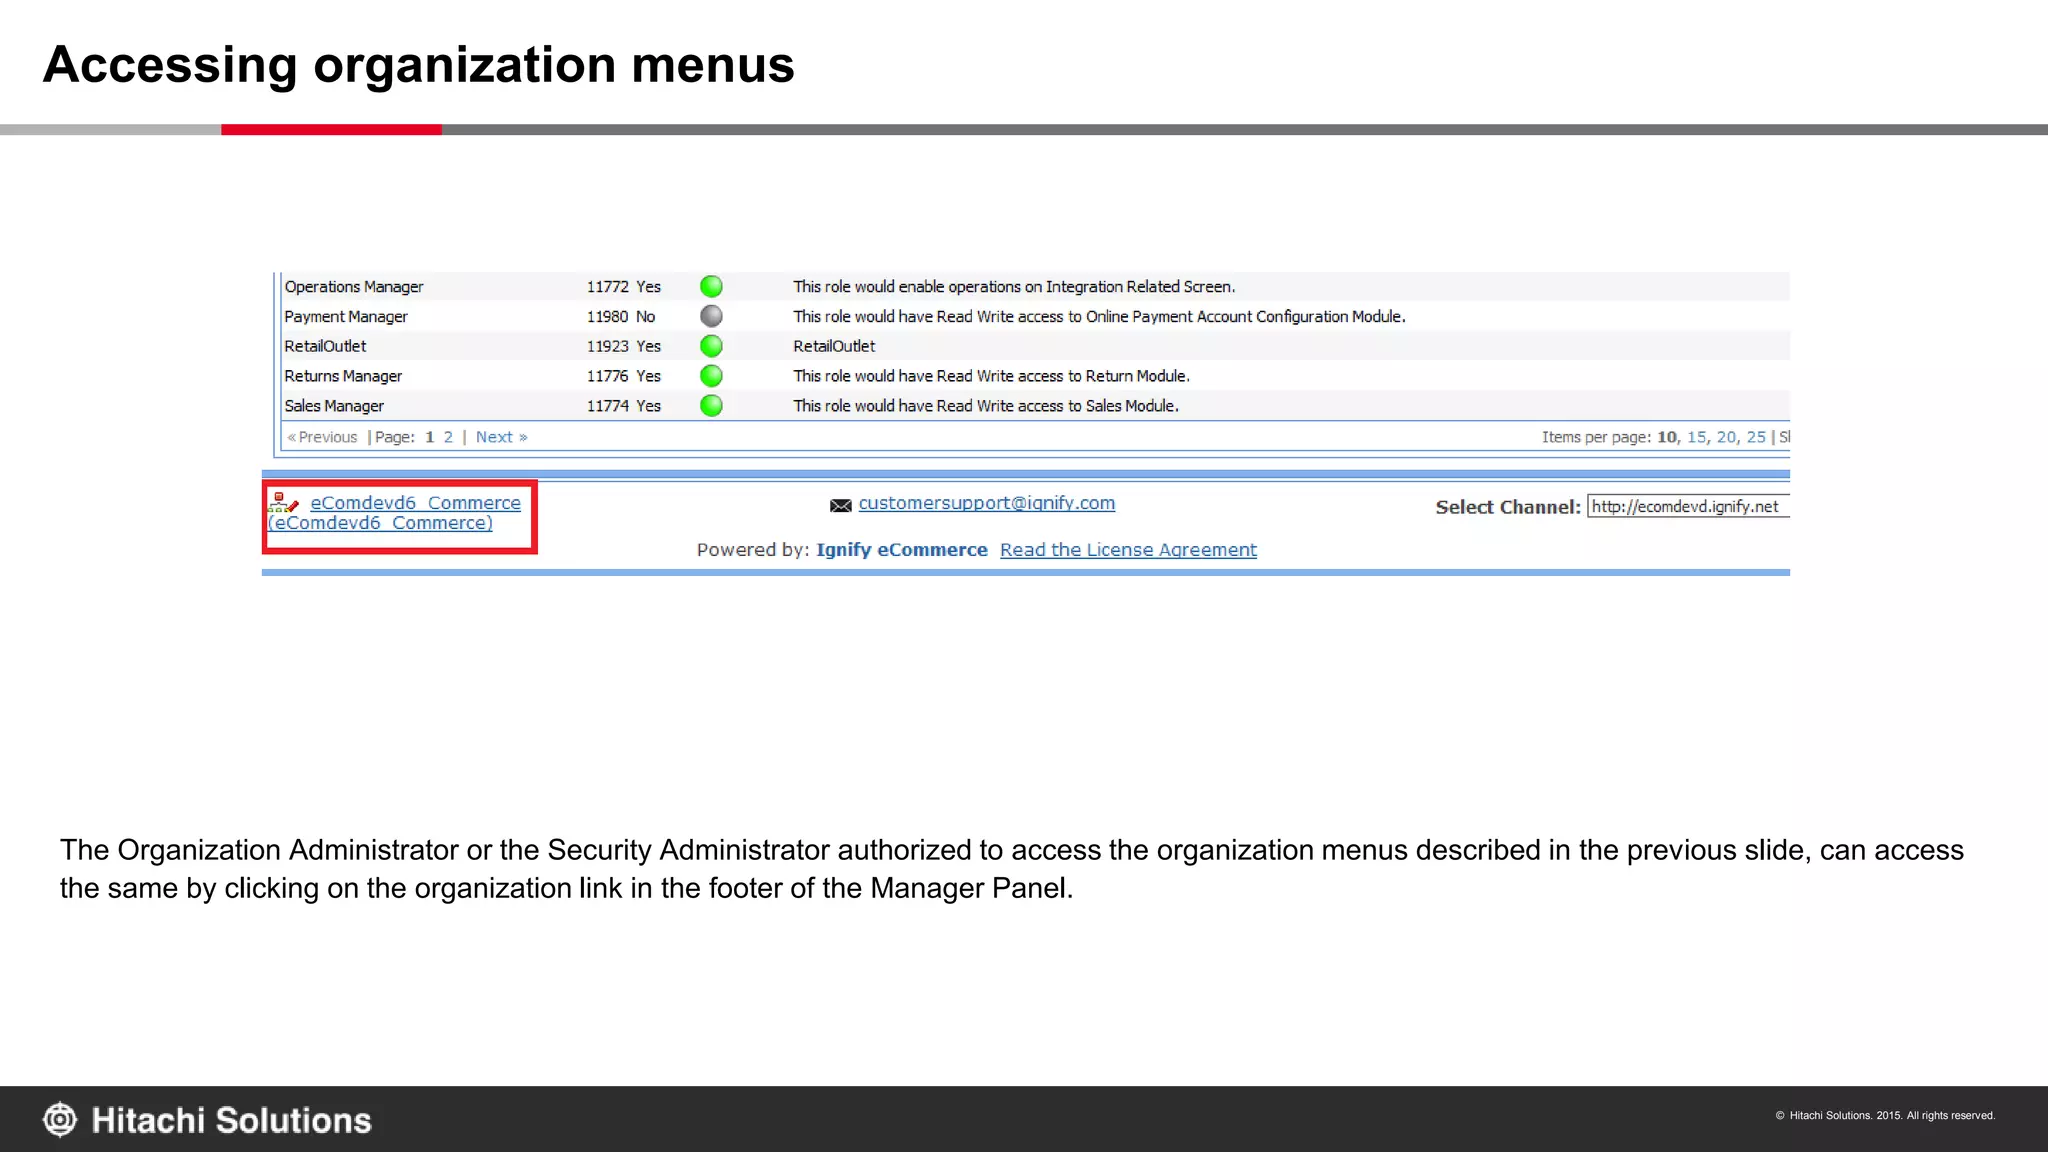Click the Previous page link
Screen dimensions: 2048x1152
322,437
